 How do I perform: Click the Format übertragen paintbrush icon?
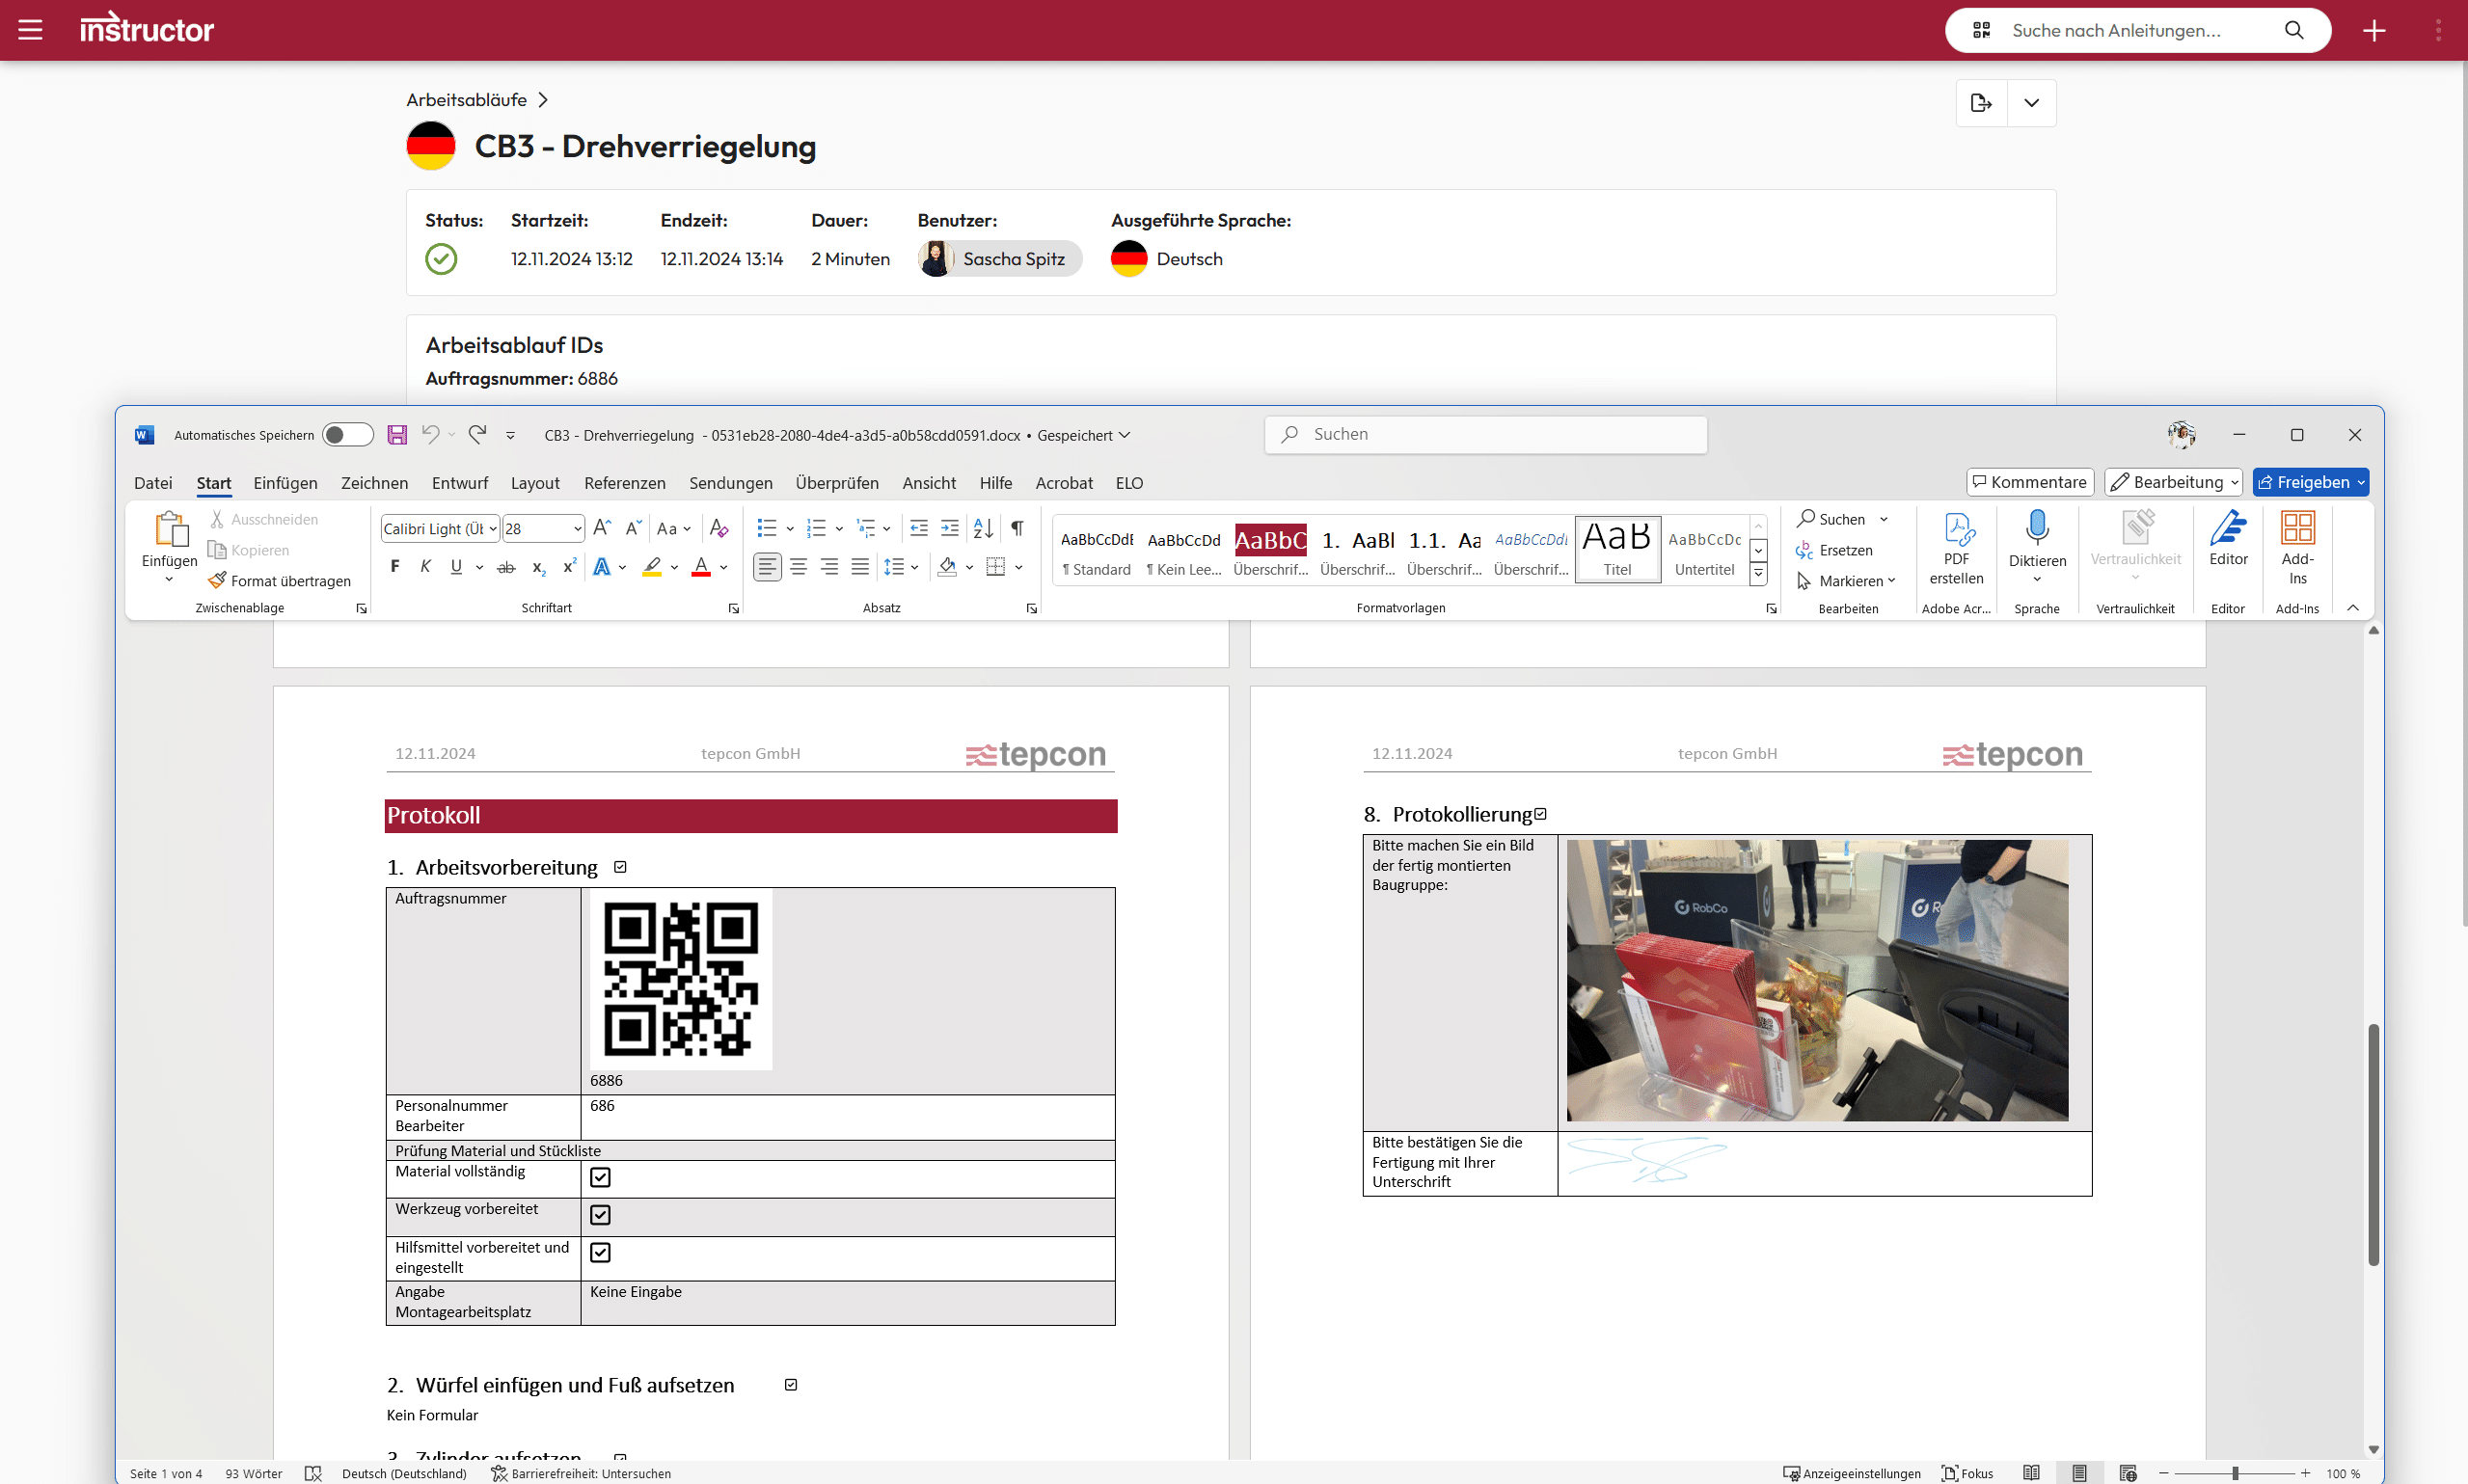pos(217,580)
